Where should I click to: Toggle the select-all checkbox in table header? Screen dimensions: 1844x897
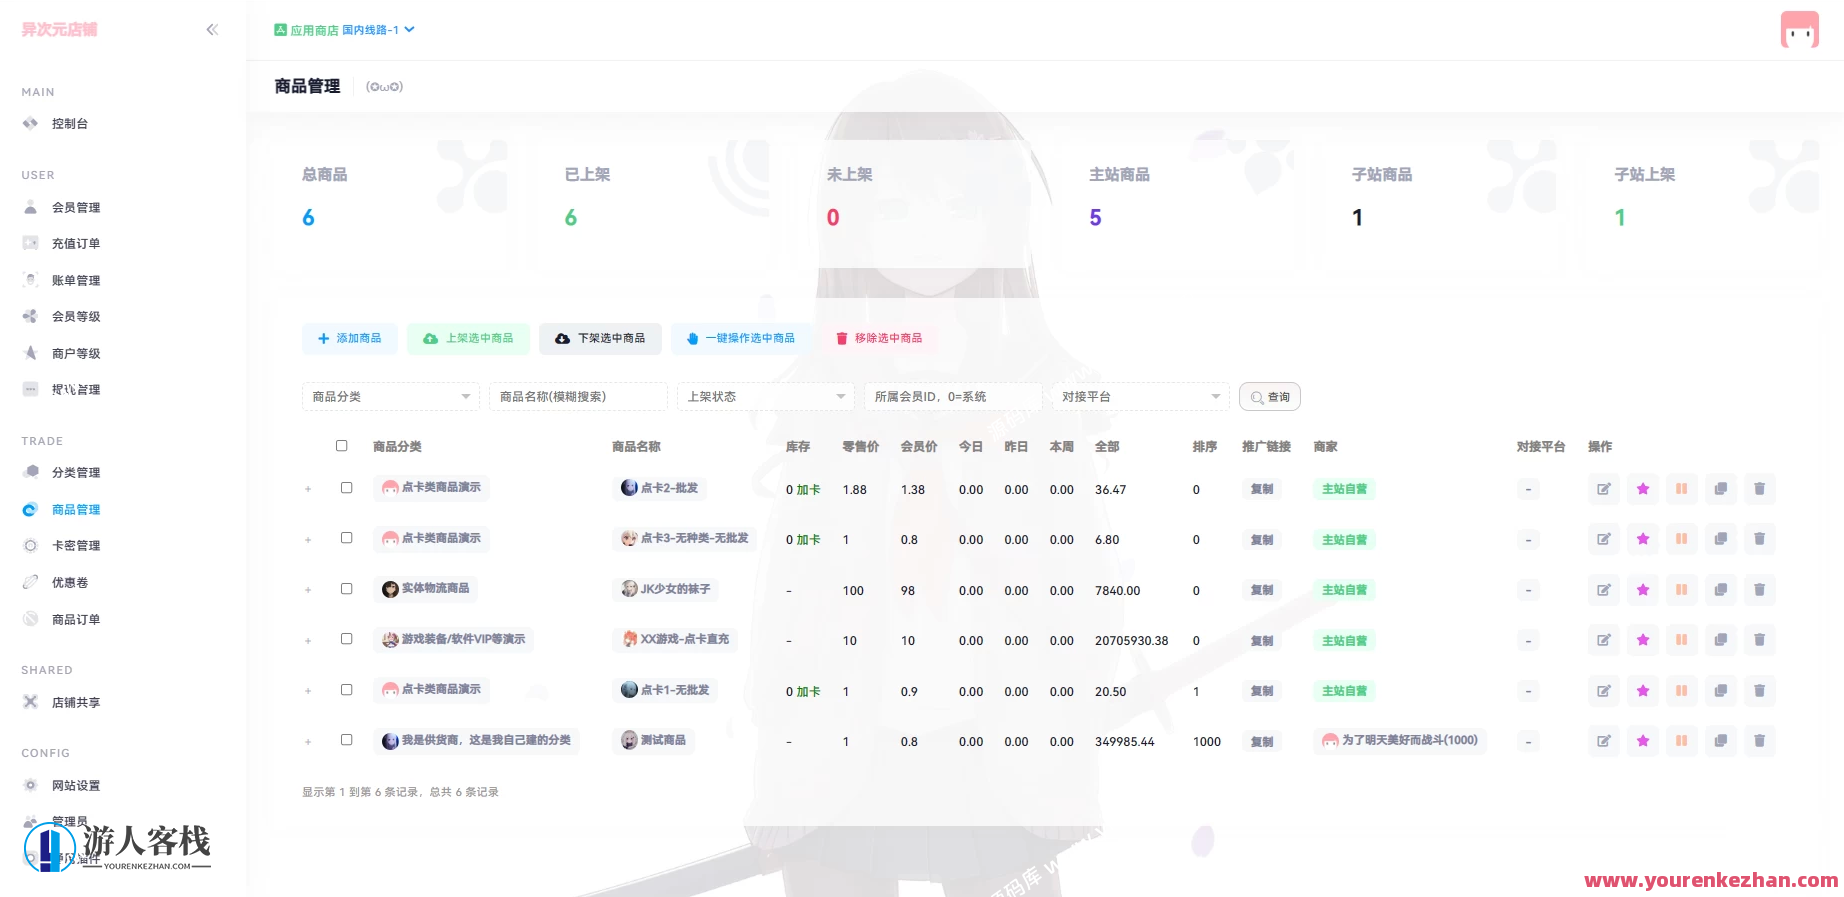[x=342, y=446]
